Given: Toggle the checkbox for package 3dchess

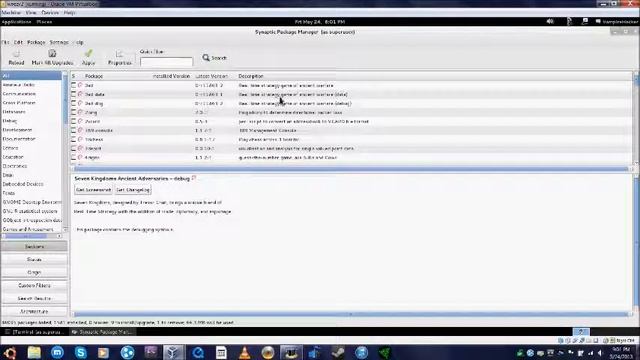Looking at the screenshot, I should click(73, 139).
